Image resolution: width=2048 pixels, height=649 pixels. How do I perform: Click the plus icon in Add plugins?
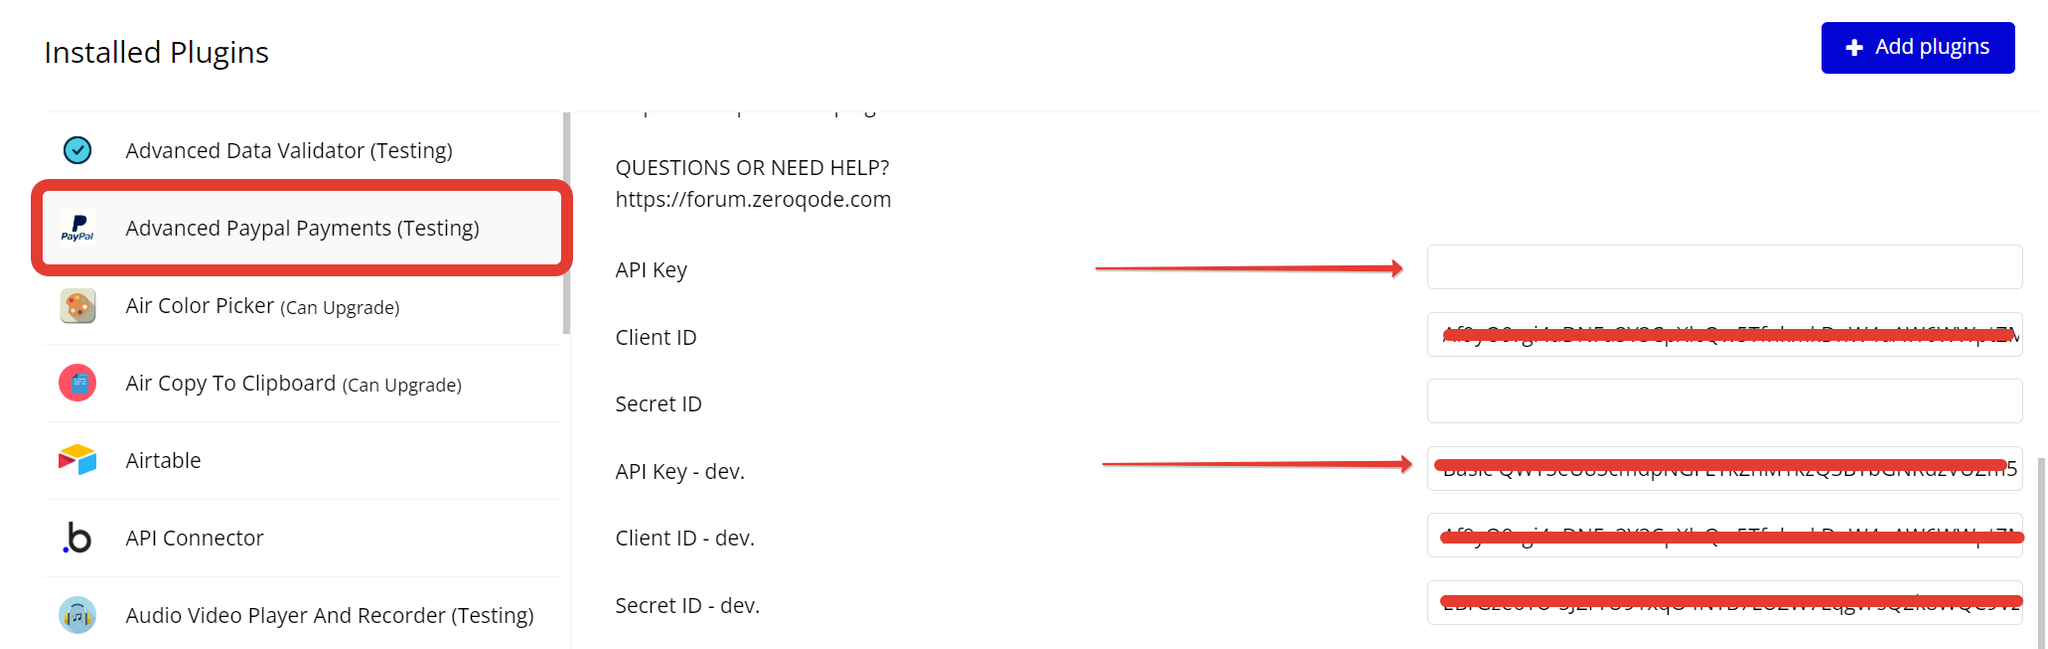1854,48
